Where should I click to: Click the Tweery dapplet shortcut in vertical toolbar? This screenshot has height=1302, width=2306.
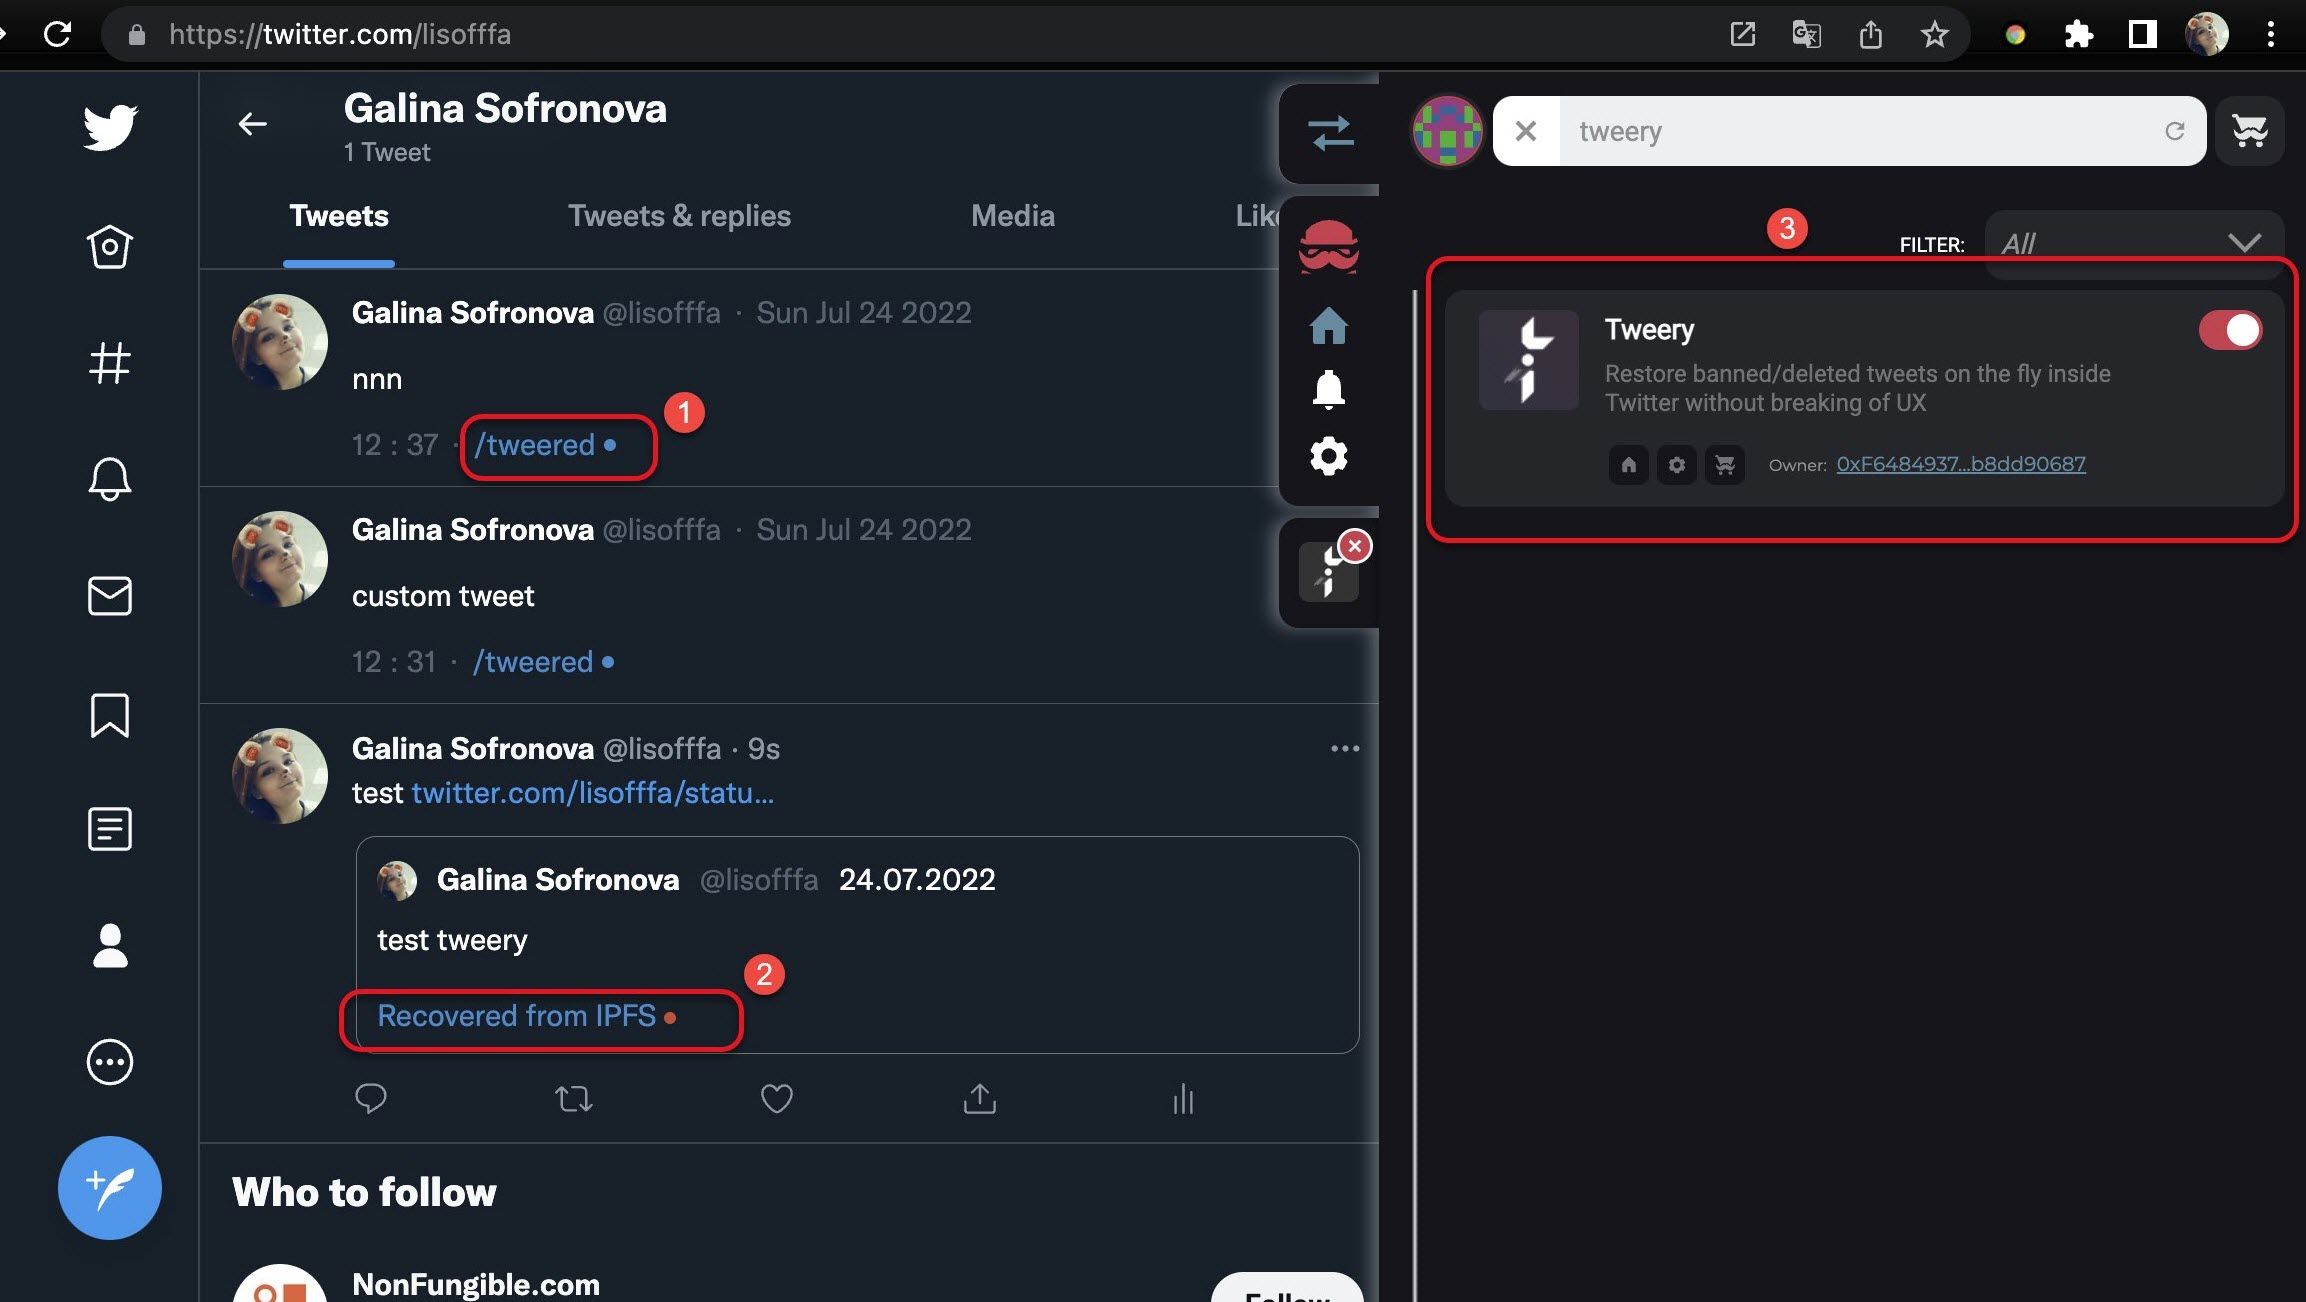point(1327,573)
